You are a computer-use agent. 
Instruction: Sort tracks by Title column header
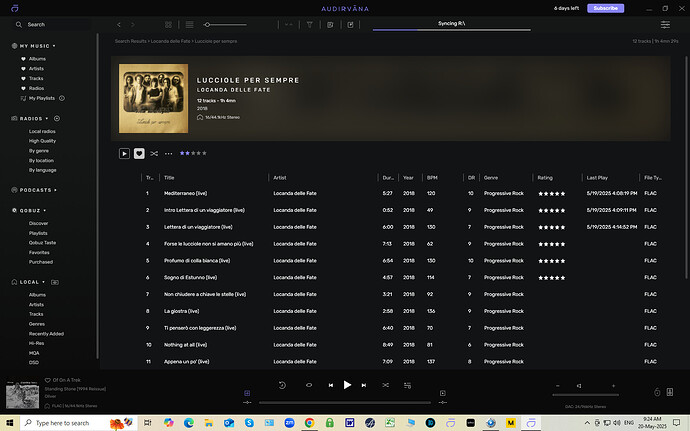click(169, 178)
